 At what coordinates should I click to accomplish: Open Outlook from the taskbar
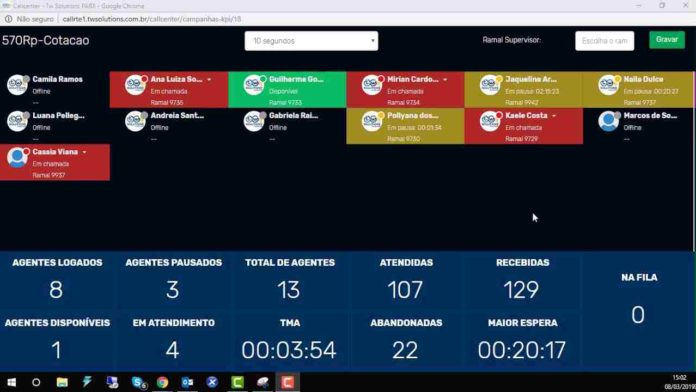tap(187, 382)
